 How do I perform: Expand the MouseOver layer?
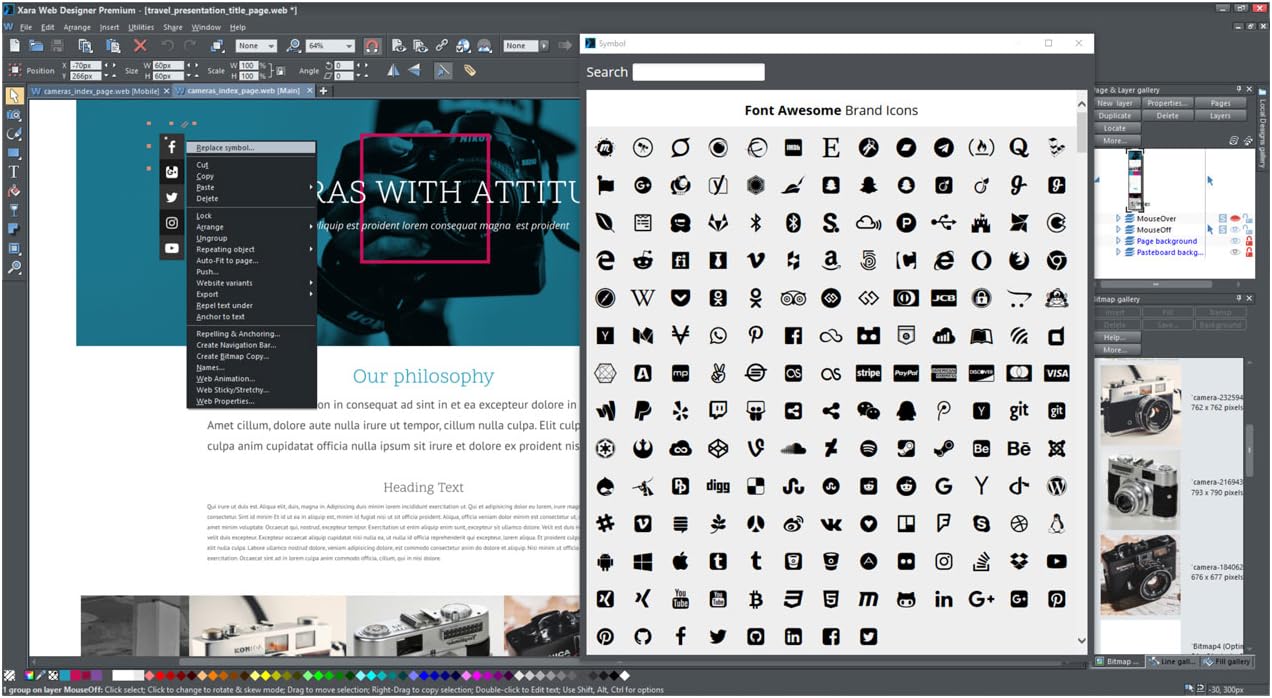click(1119, 219)
